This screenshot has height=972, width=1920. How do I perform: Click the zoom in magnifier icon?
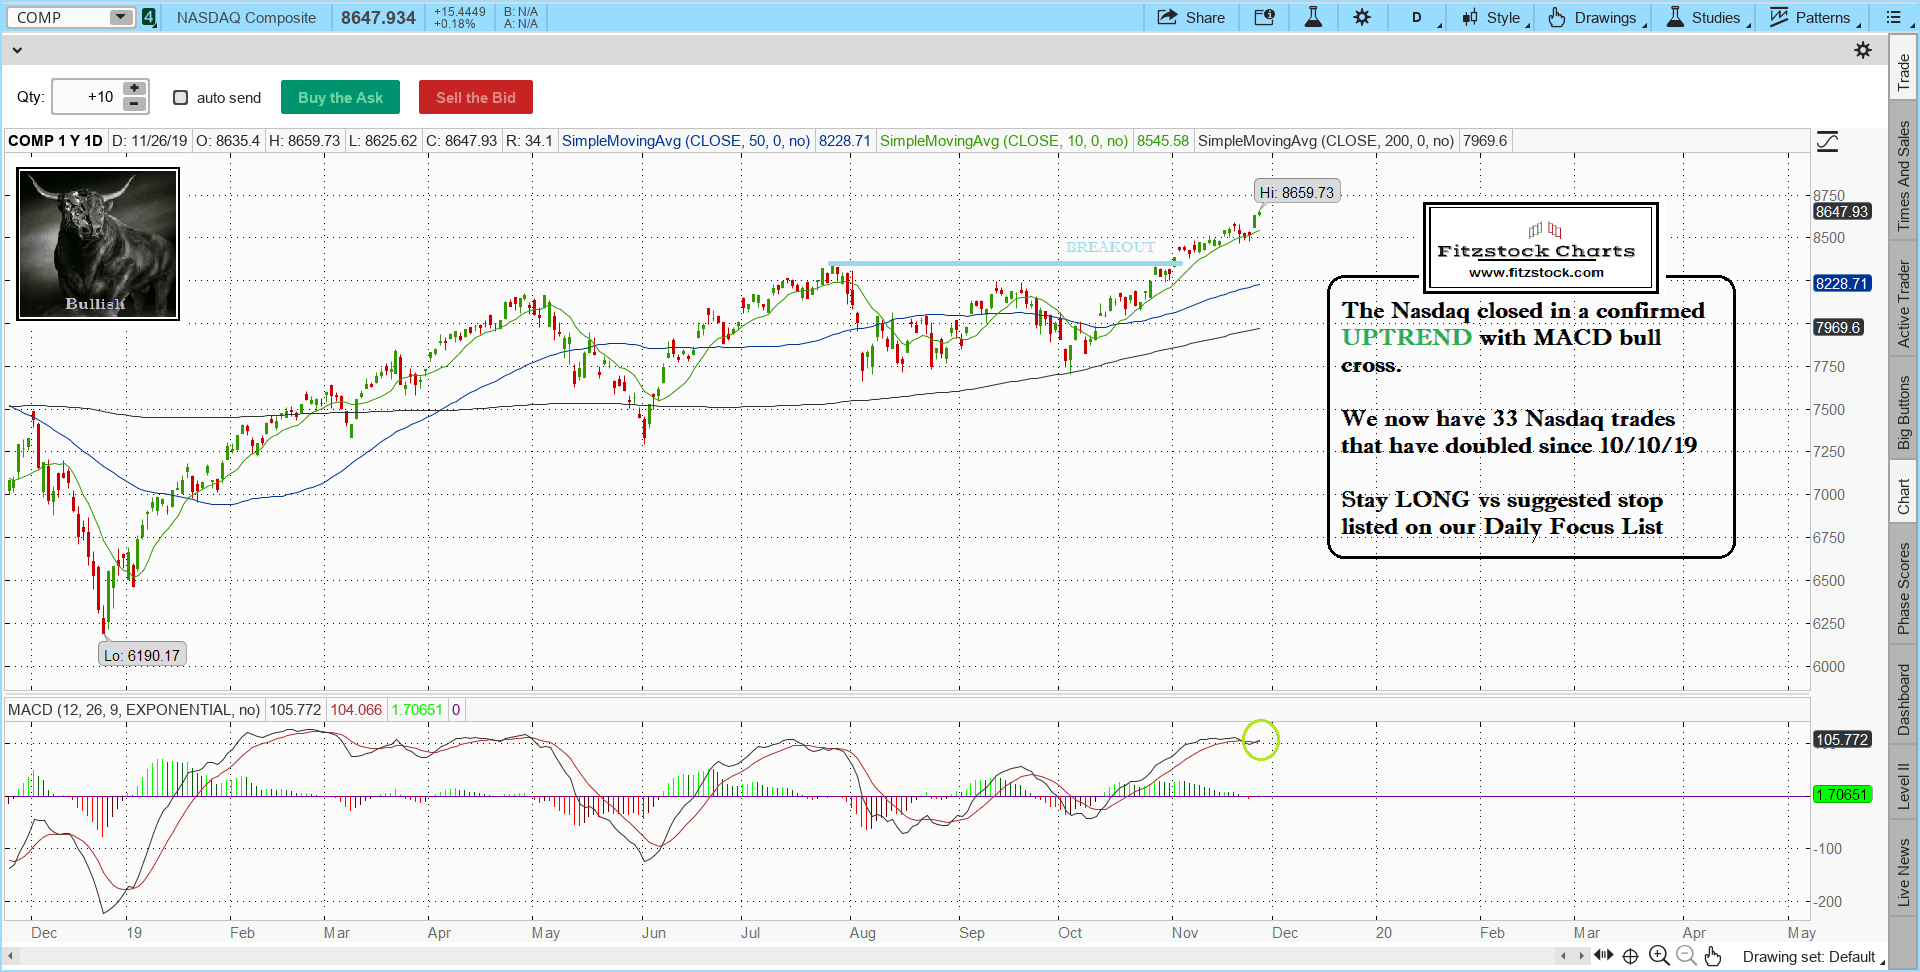tap(1659, 956)
